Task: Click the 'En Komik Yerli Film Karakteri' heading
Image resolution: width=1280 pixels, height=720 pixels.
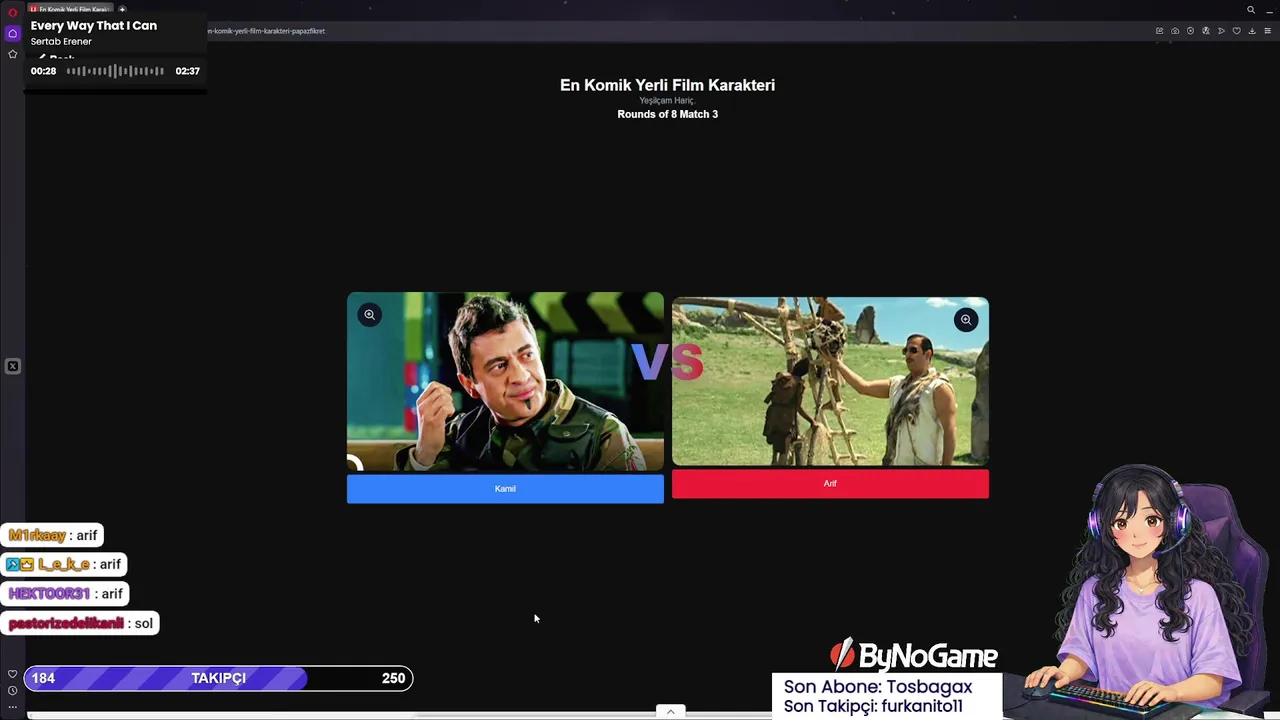Action: (667, 85)
